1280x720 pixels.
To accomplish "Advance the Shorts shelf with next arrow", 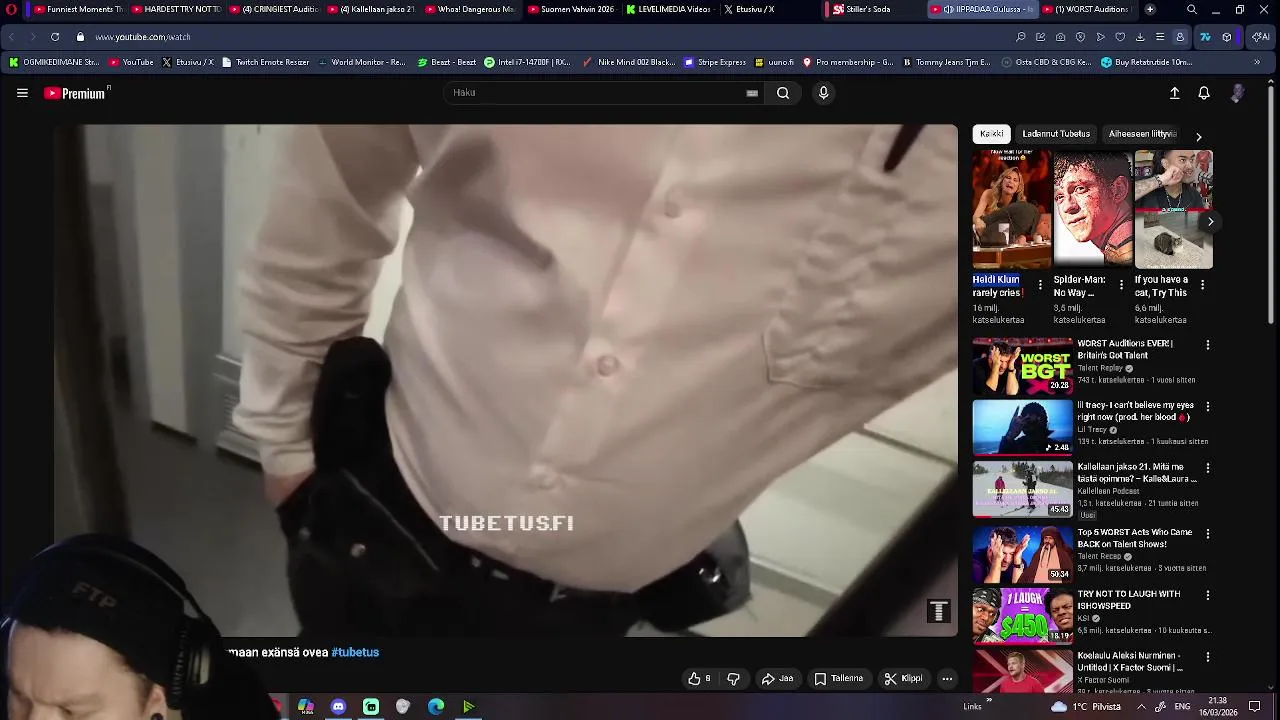I will coord(1210,222).
